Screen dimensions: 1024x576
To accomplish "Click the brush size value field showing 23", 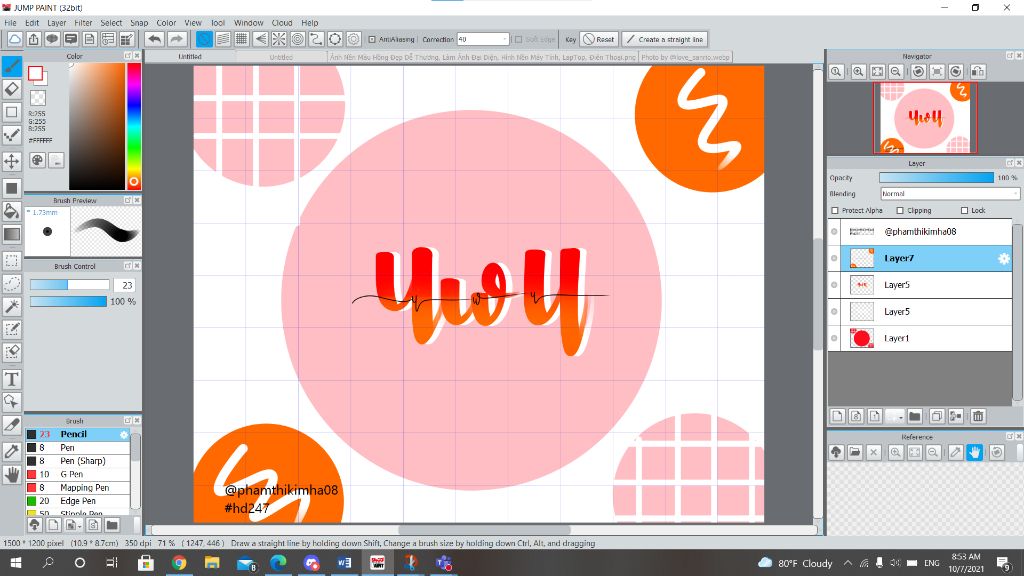I will [125, 285].
